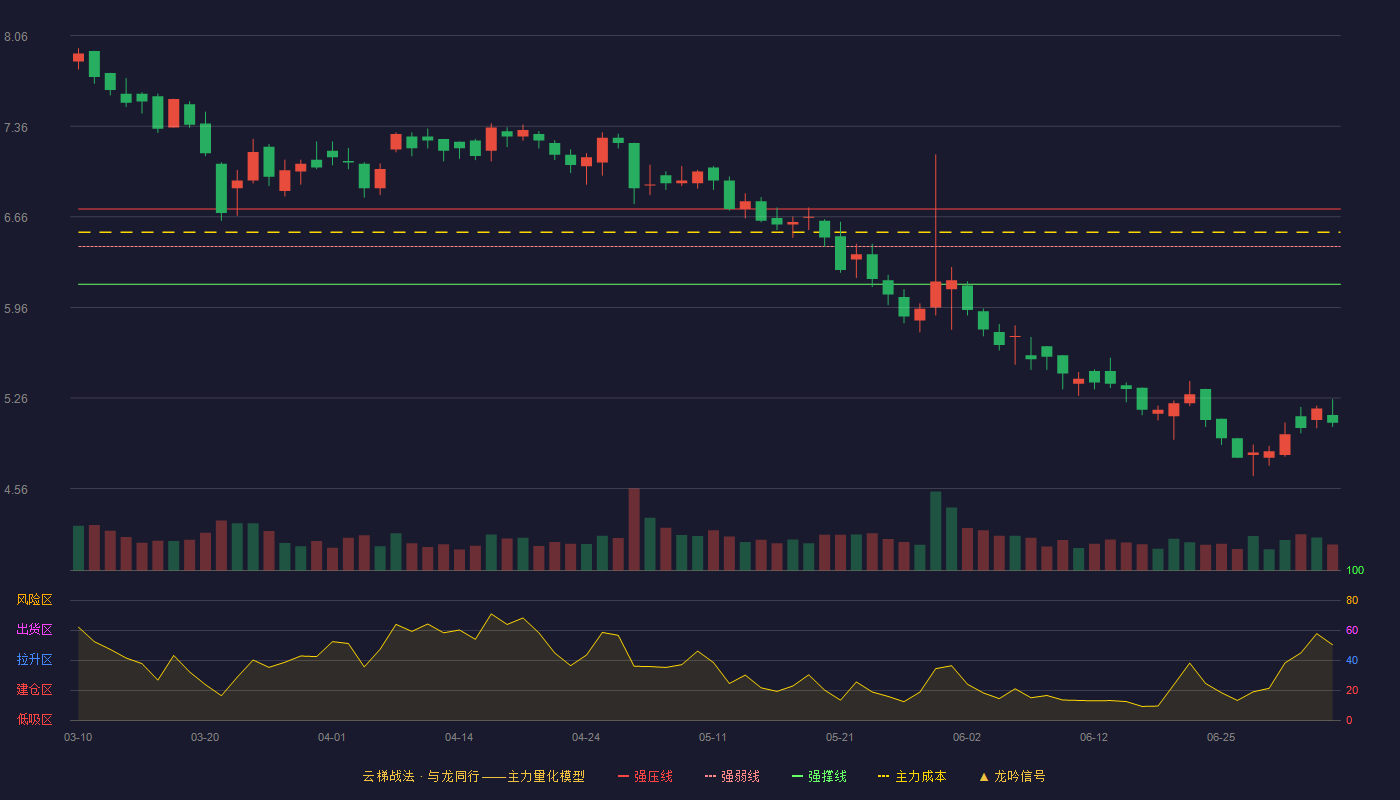Click the red 强压线 legend line marker
Screen dimensions: 1400x800
[623, 776]
